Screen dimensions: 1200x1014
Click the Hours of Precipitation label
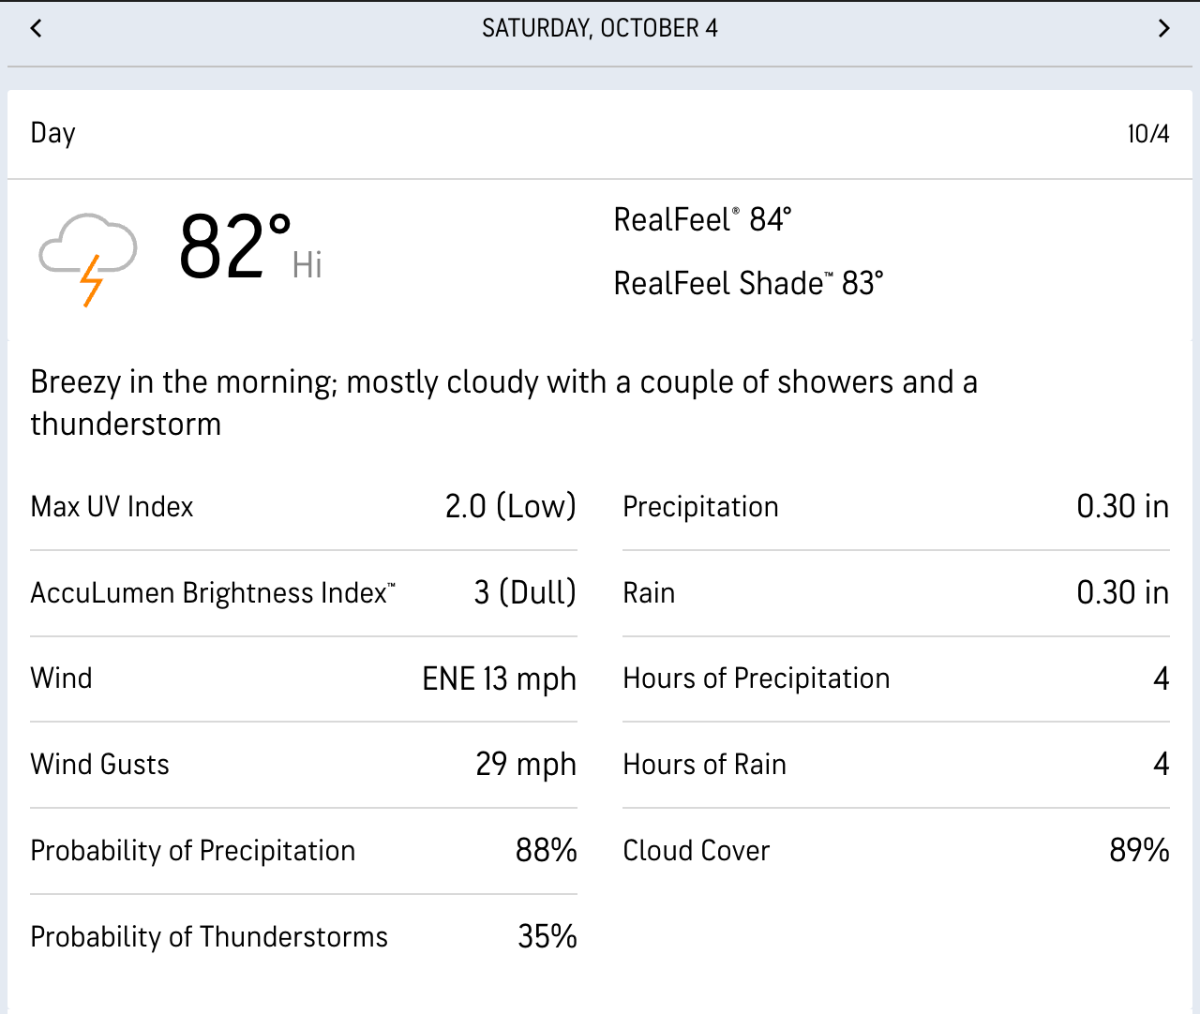pos(756,679)
